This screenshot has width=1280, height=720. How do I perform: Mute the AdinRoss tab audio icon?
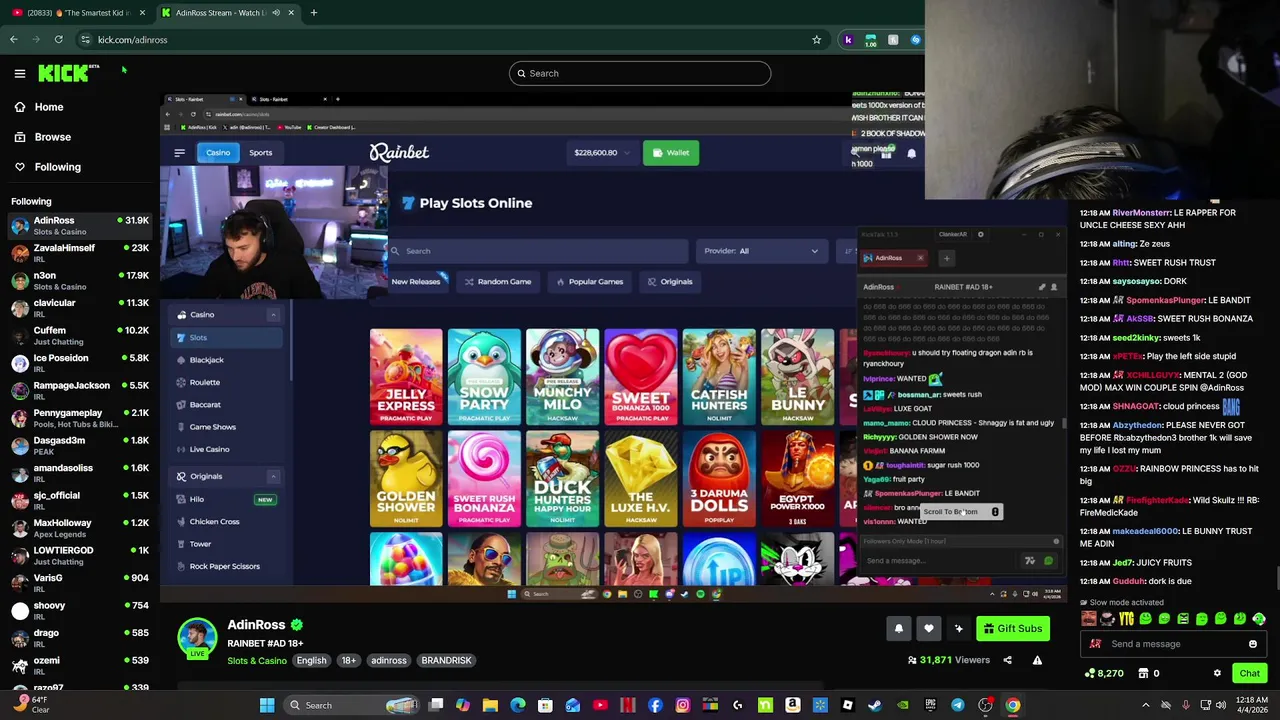pos(276,13)
